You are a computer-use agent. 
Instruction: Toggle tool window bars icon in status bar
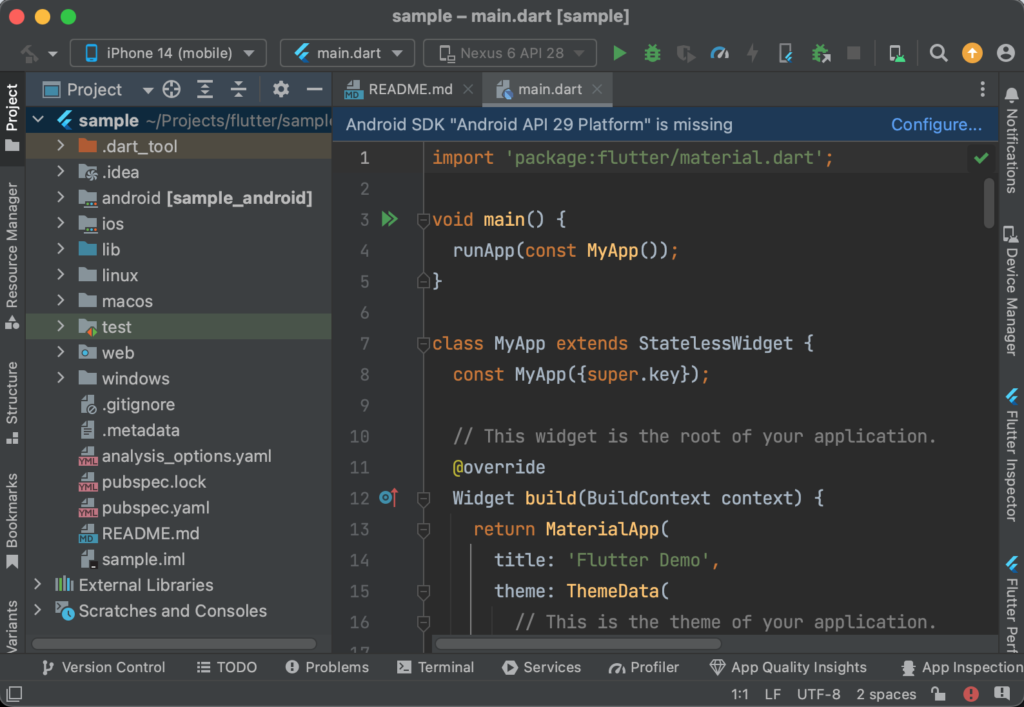[x=14, y=693]
